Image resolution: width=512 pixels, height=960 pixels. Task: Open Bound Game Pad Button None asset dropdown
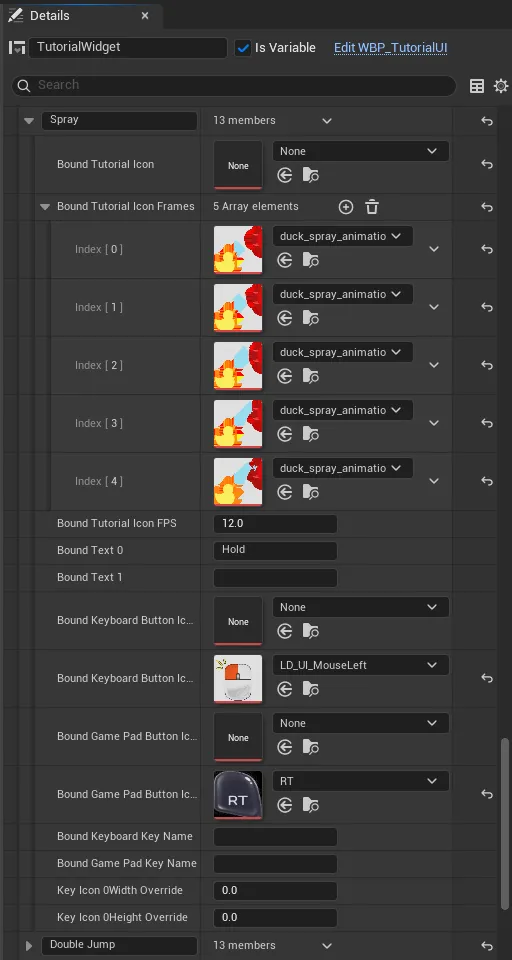(361, 723)
